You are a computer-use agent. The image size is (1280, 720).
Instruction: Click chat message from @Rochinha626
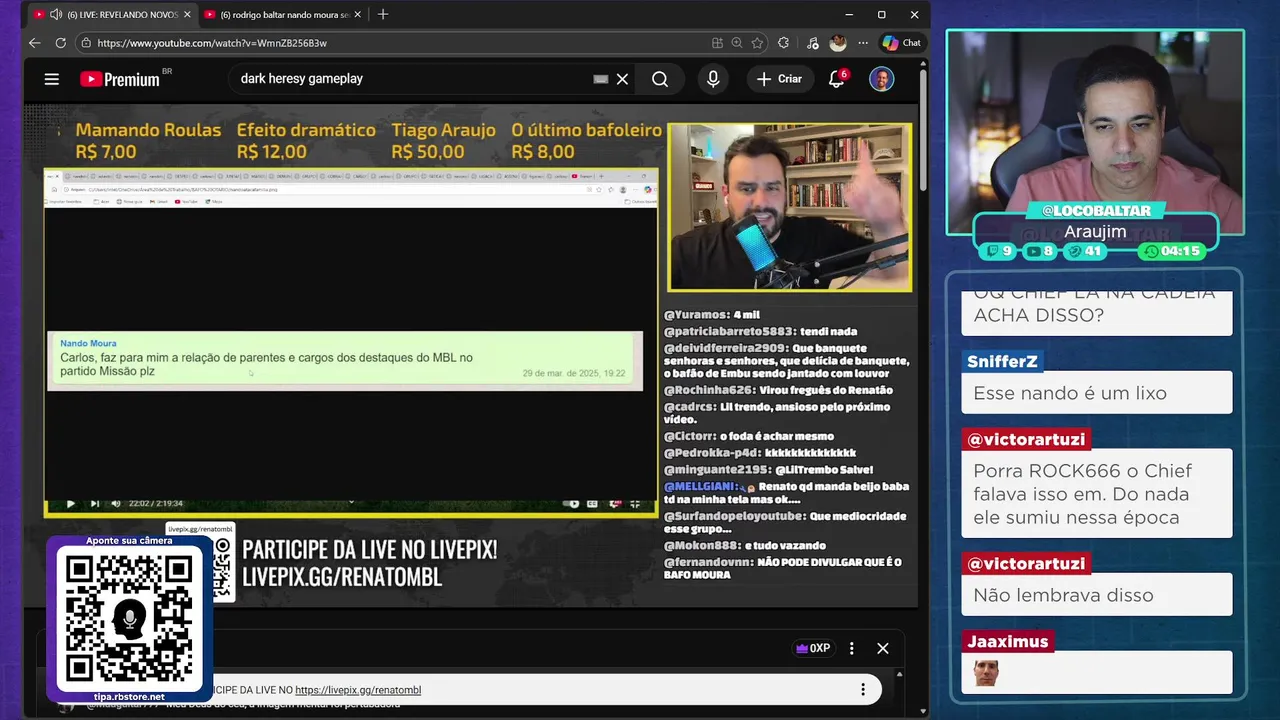click(x=778, y=390)
